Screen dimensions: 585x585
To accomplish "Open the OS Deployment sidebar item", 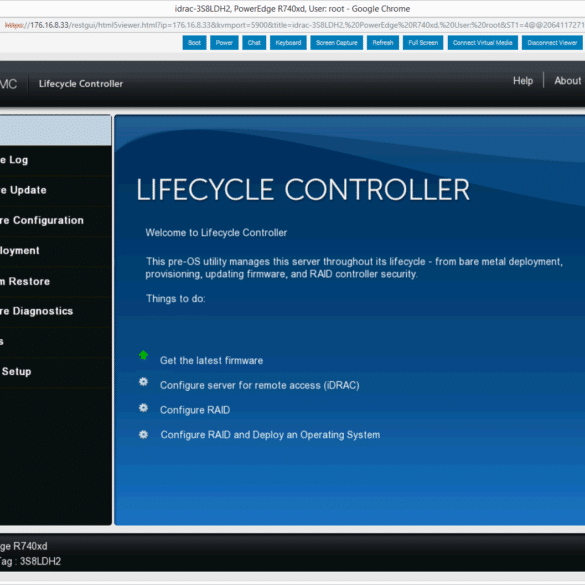I will point(55,251).
